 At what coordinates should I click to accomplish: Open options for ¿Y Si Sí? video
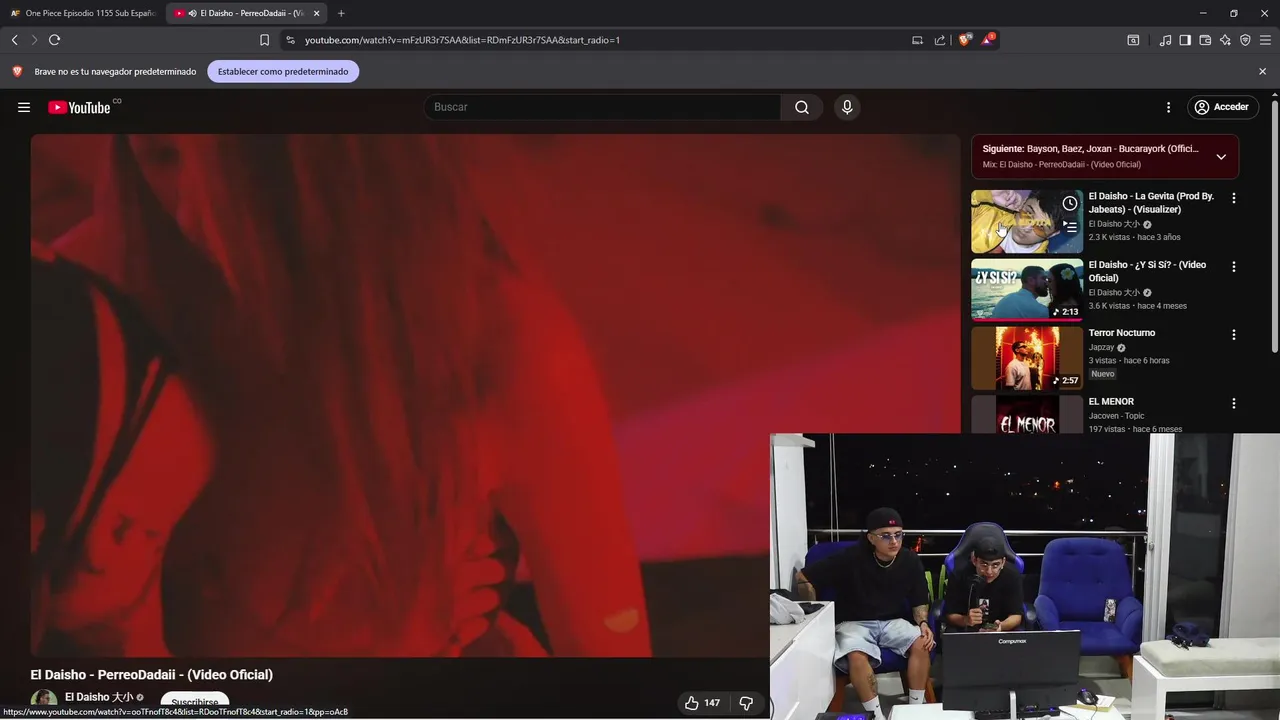point(1233,267)
